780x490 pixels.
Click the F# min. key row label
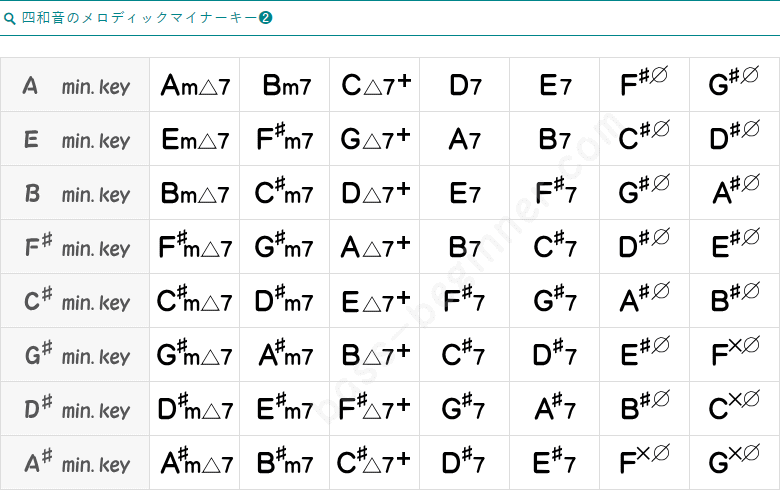tap(76, 247)
